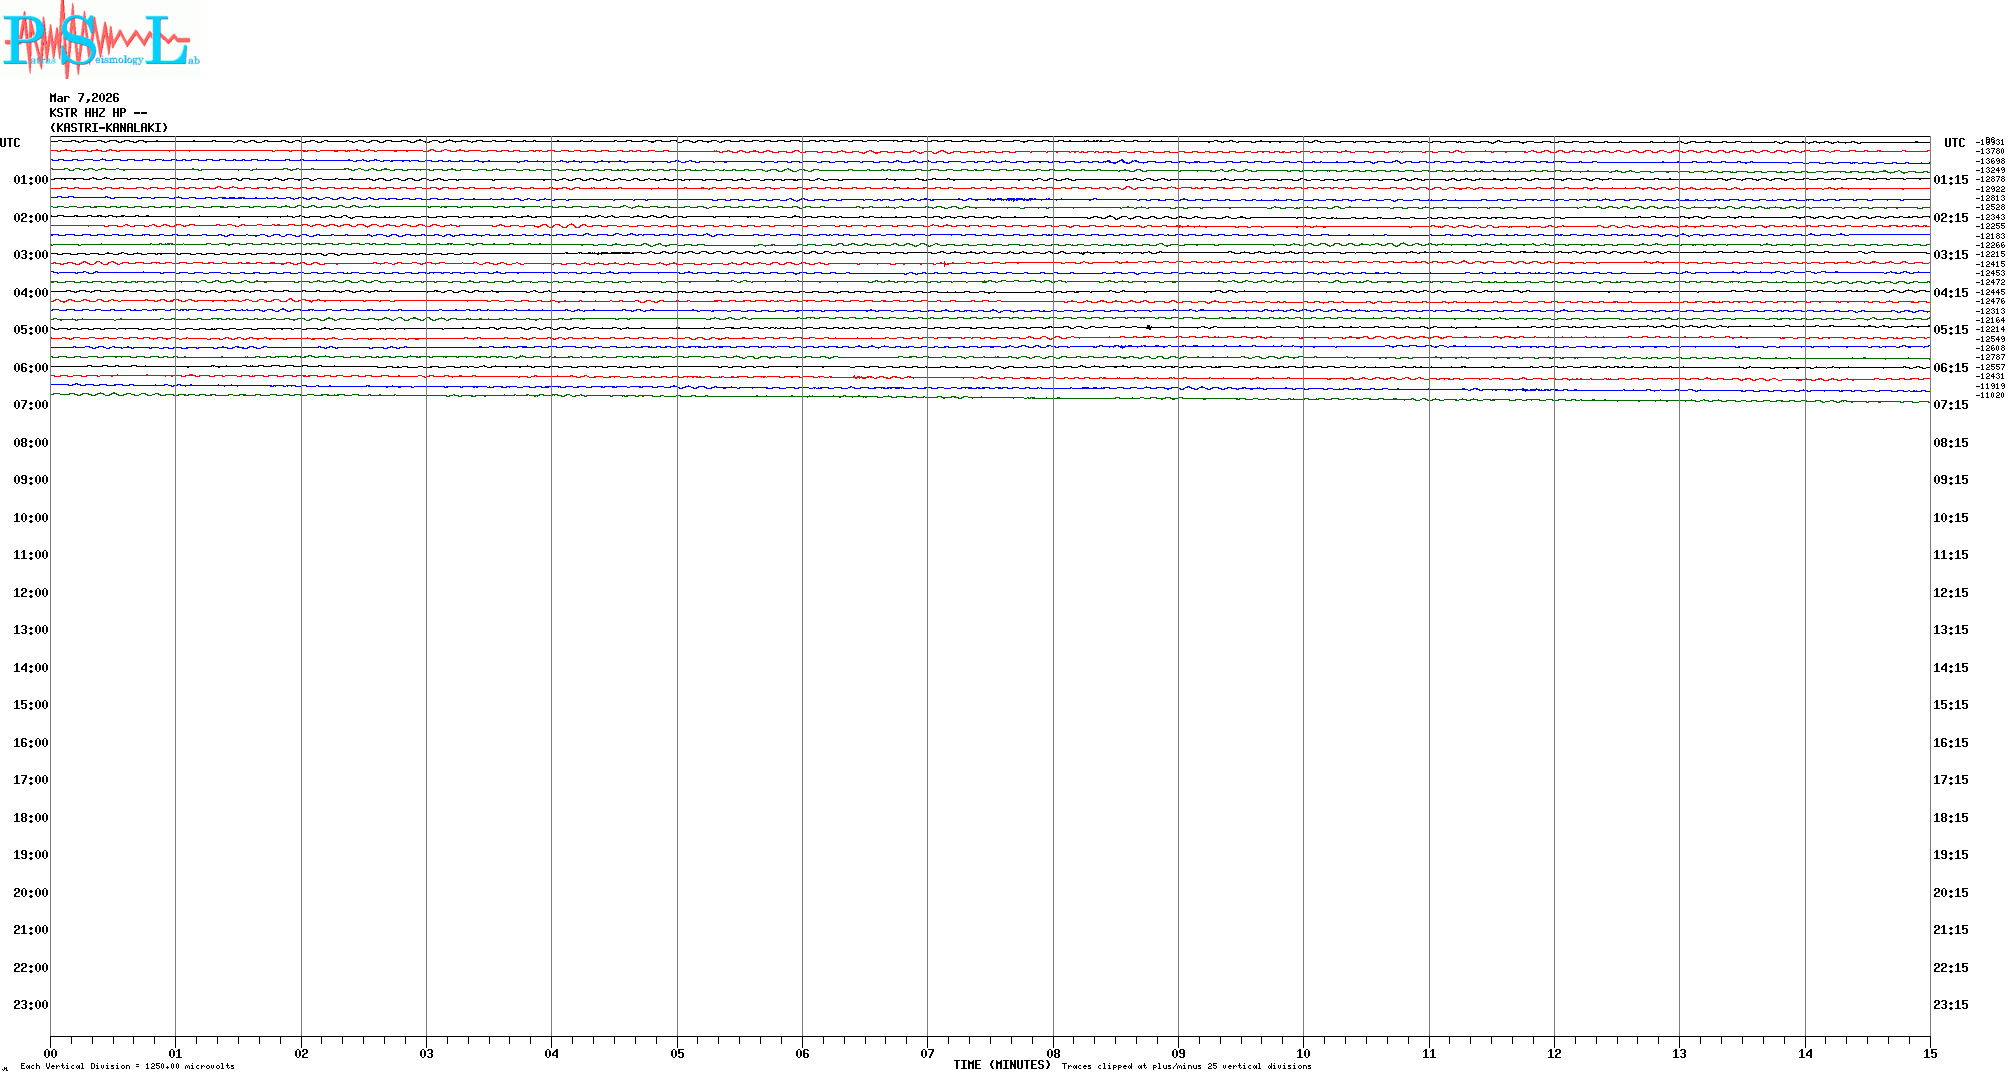The width and height of the screenshot is (2010, 1080).
Task: Click the 18:15 label on right axis
Action: click(x=1950, y=818)
